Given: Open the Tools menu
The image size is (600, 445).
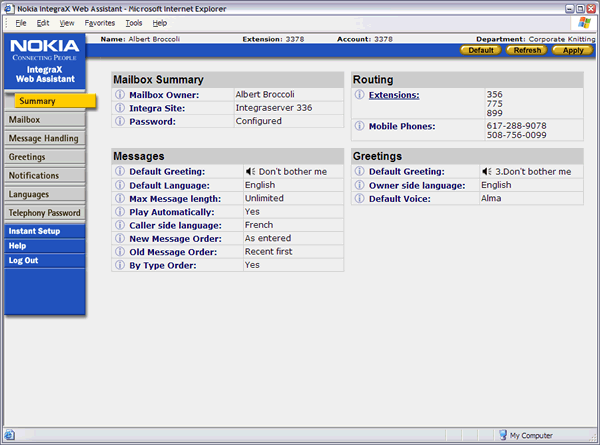Looking at the screenshot, I should [134, 23].
